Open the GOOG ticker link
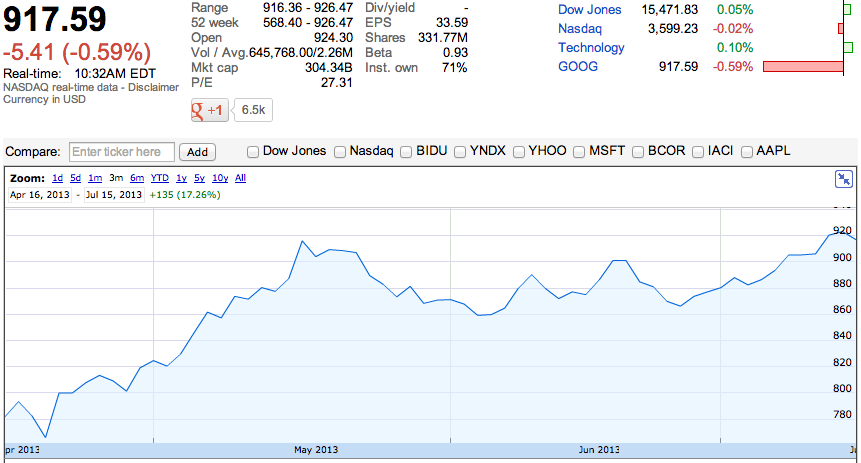Screen dimensions: 861x463 point(578,66)
